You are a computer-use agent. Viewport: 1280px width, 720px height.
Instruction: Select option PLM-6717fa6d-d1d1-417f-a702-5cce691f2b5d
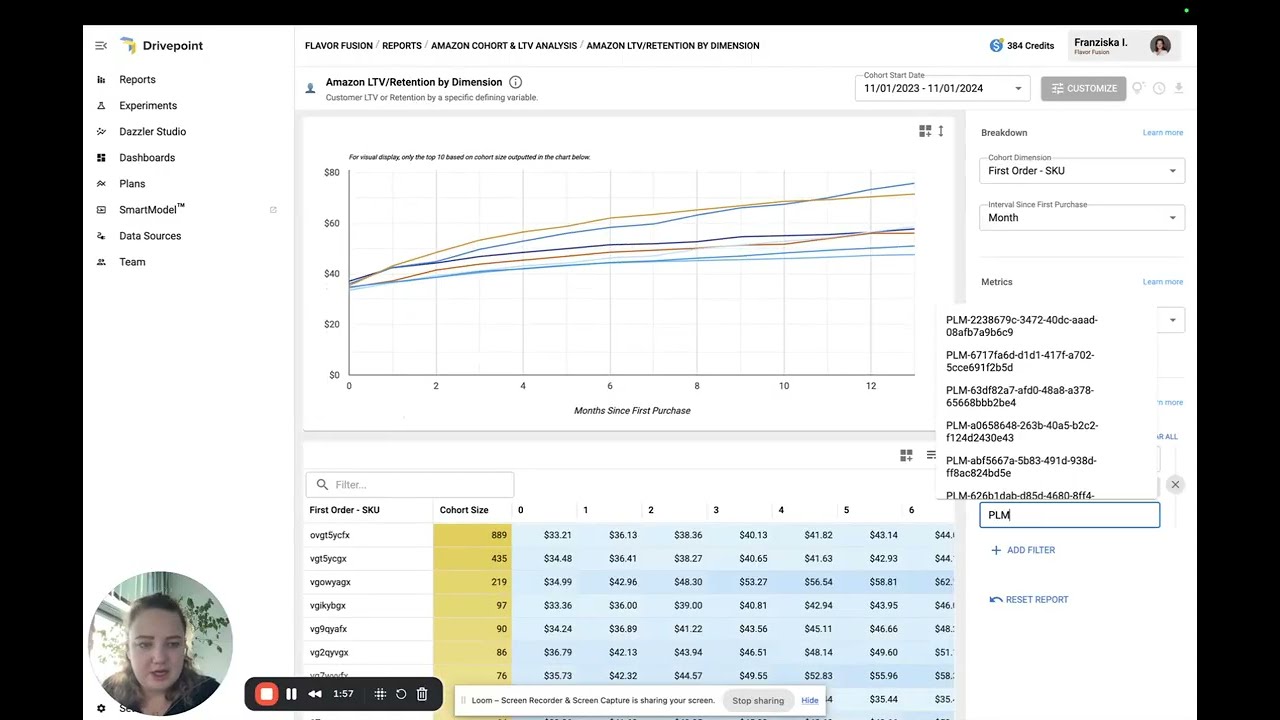pyautogui.click(x=1046, y=361)
